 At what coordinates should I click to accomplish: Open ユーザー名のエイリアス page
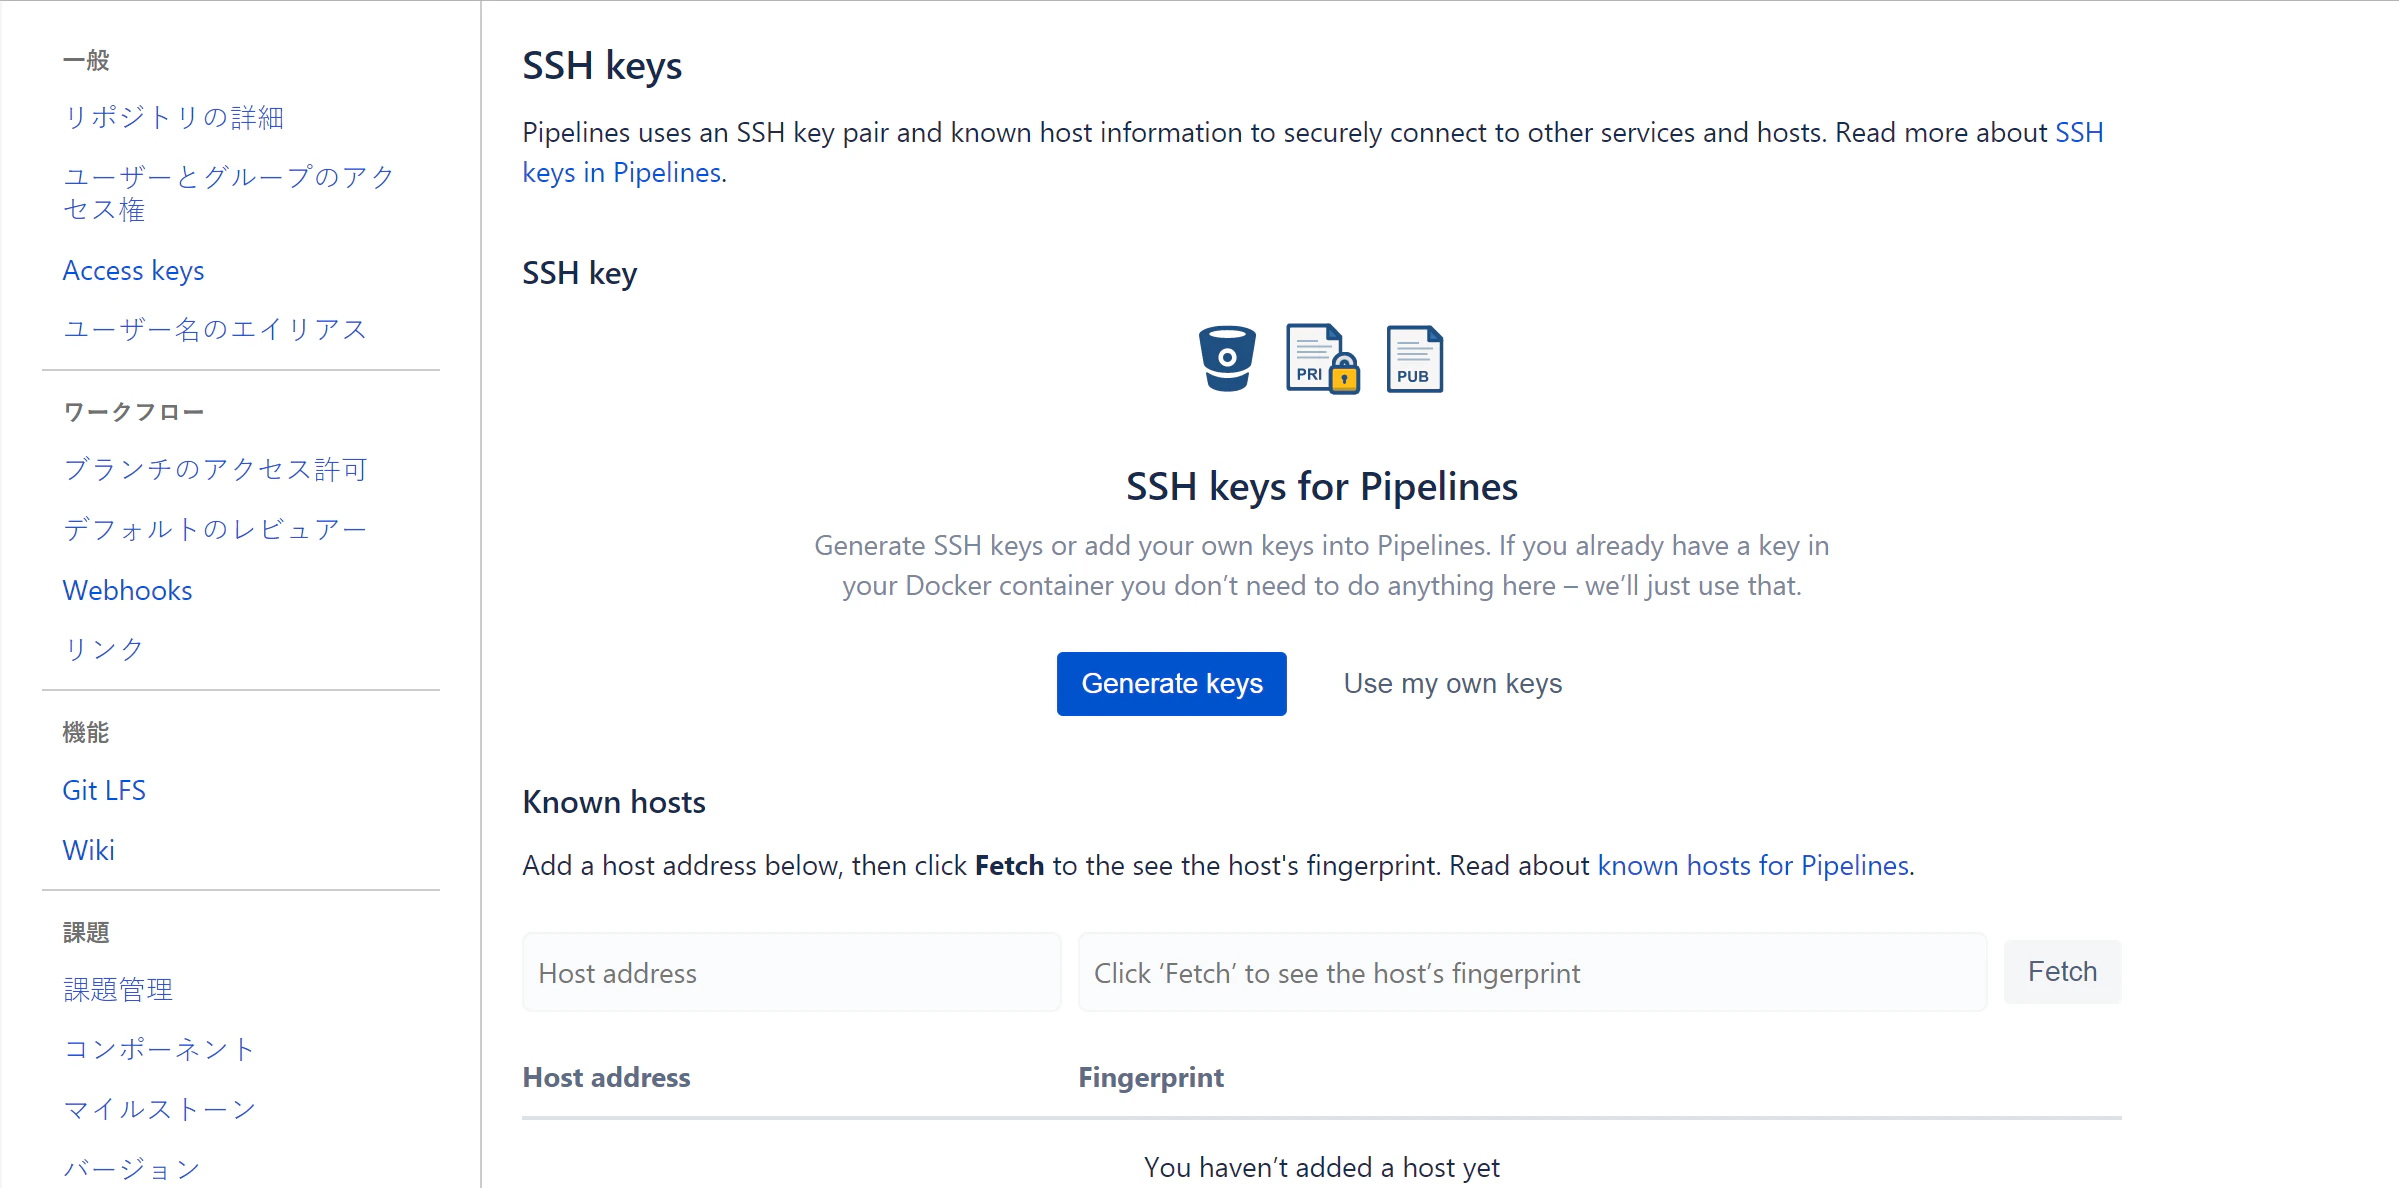point(215,330)
